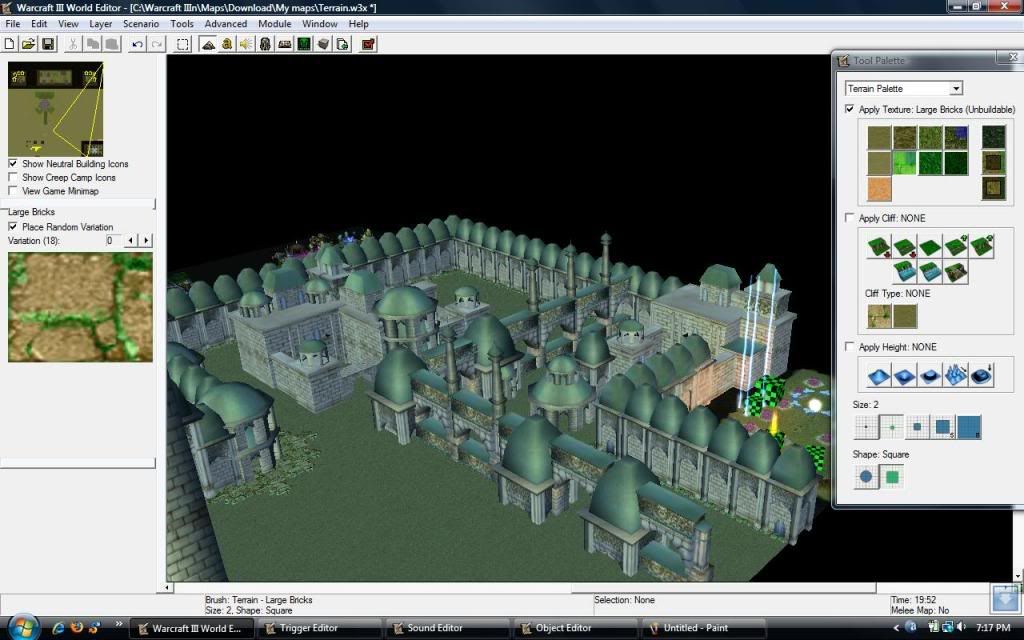The image size is (1024, 640).
Task: Select the ramp cliff tool
Action: (956, 271)
